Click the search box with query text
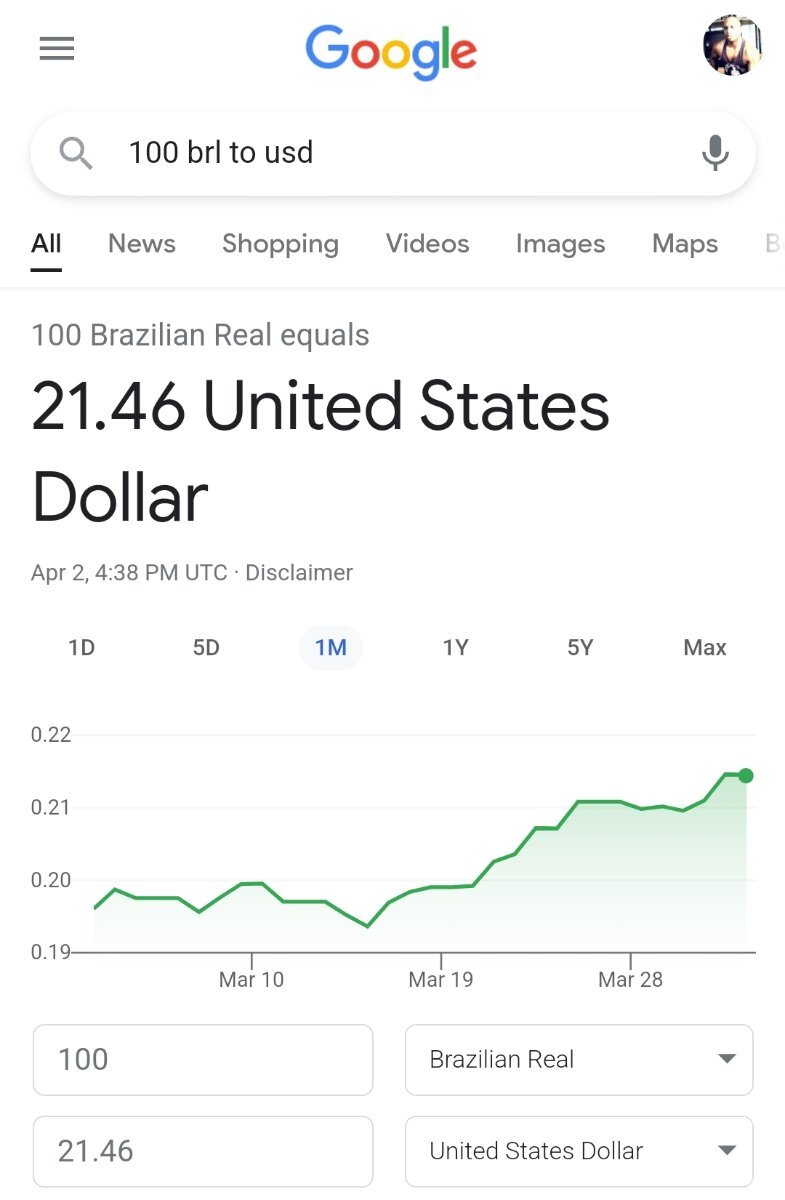The image size is (785, 1200). tap(392, 153)
